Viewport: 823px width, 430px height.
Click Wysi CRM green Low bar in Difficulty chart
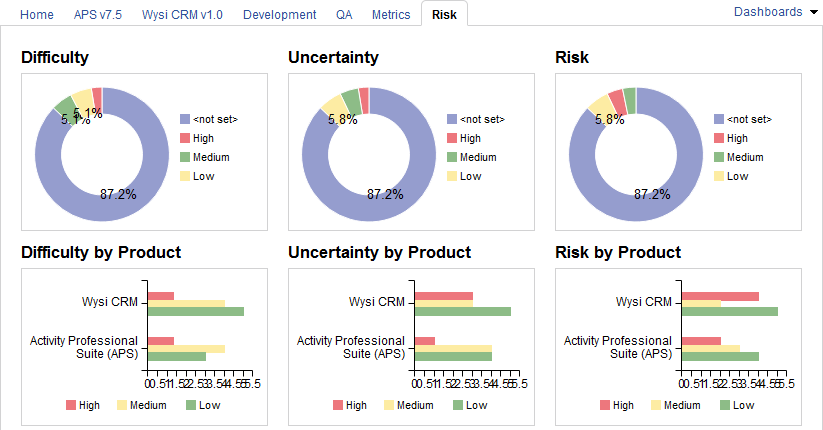point(195,312)
